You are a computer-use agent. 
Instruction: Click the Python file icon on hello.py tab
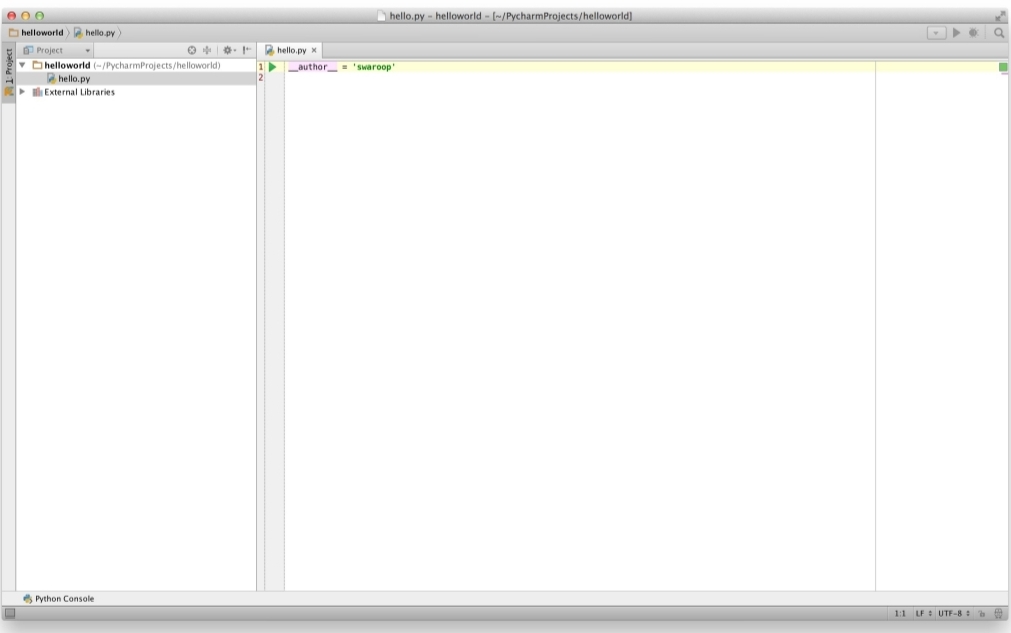click(271, 49)
